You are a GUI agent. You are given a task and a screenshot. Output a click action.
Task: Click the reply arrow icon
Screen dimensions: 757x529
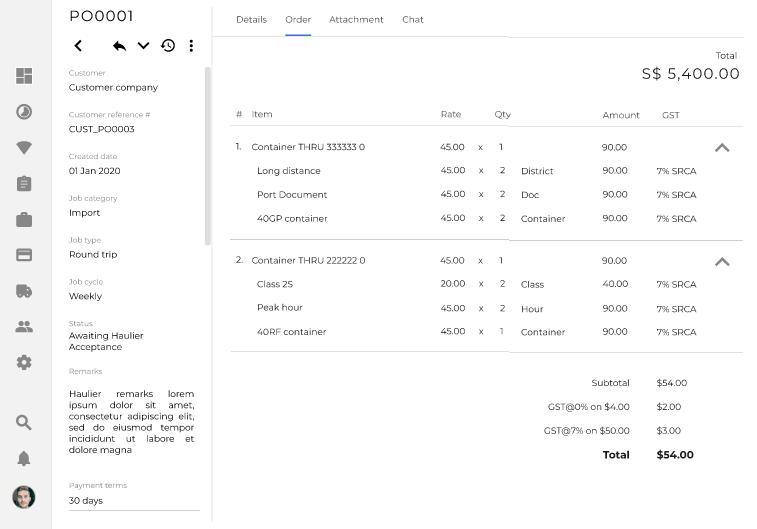(119, 46)
